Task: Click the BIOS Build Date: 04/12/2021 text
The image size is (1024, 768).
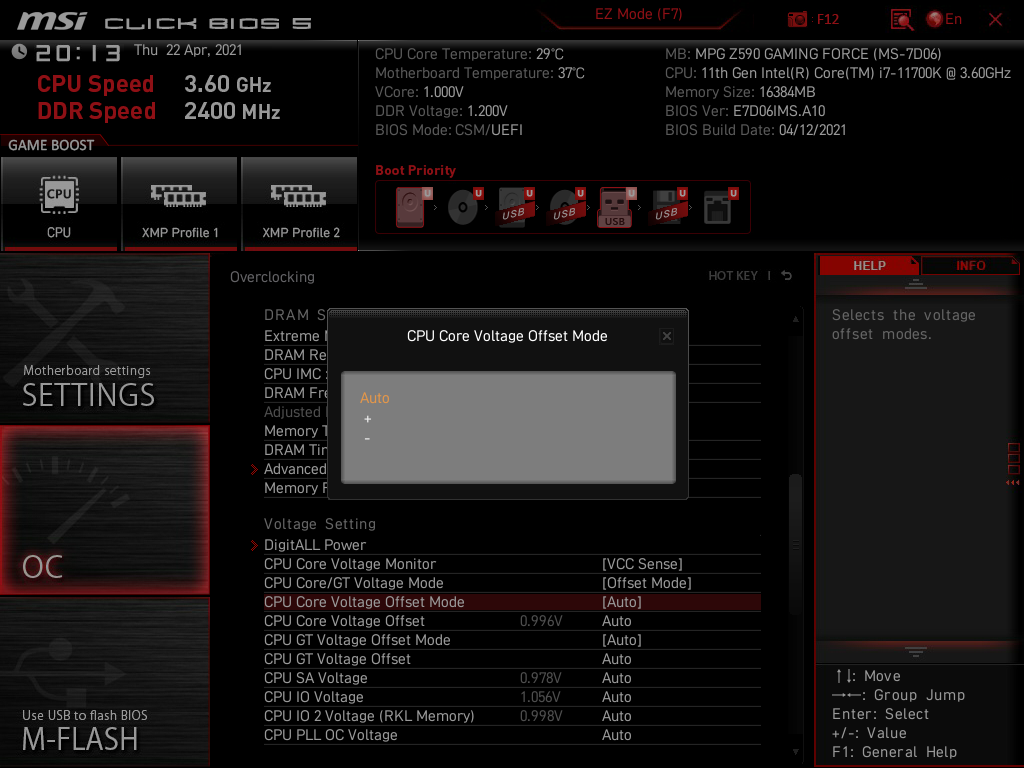Action: click(756, 130)
